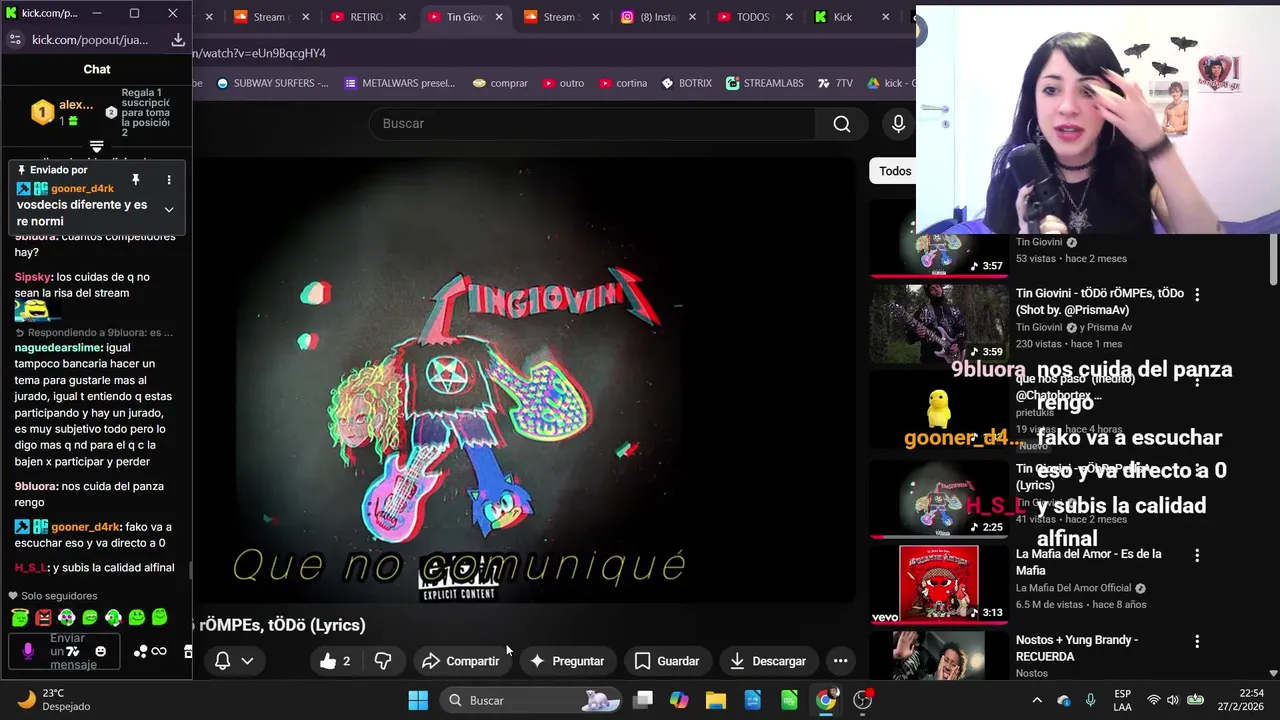Open SUBWAY SURFERS bookmark
Viewport: 1280px width, 720px height.
tap(272, 83)
